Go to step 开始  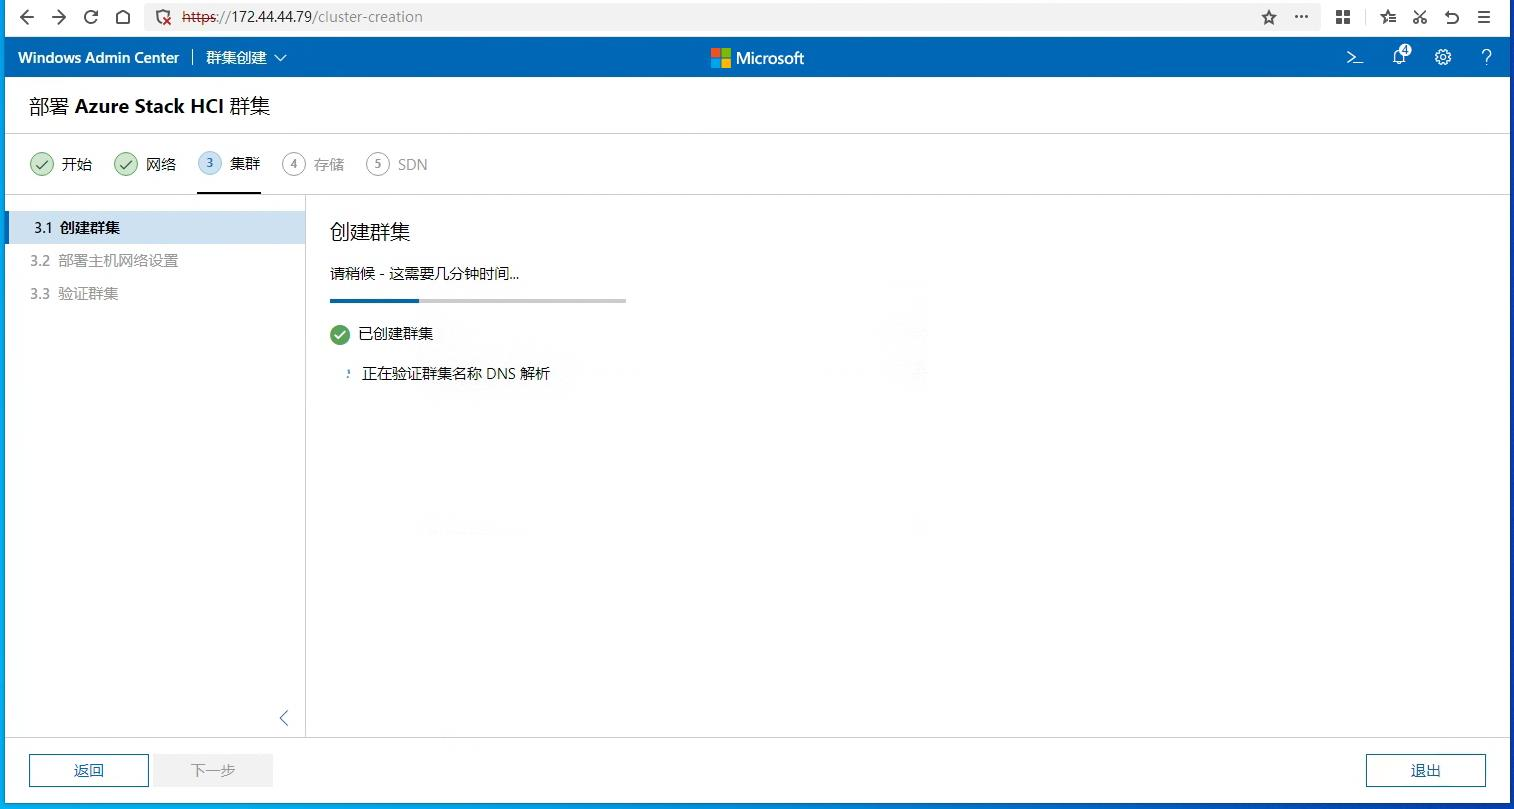click(61, 164)
